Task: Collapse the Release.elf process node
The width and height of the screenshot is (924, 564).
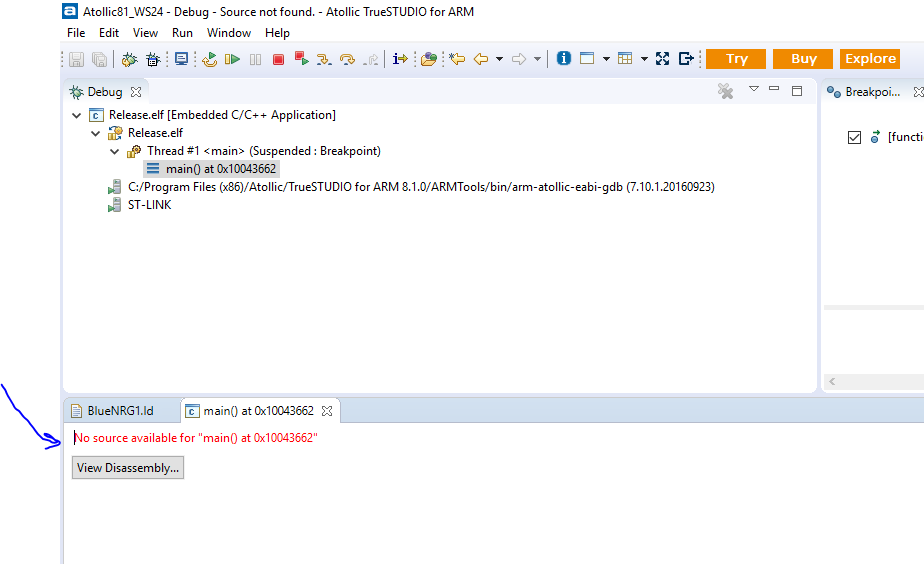Action: (x=95, y=133)
